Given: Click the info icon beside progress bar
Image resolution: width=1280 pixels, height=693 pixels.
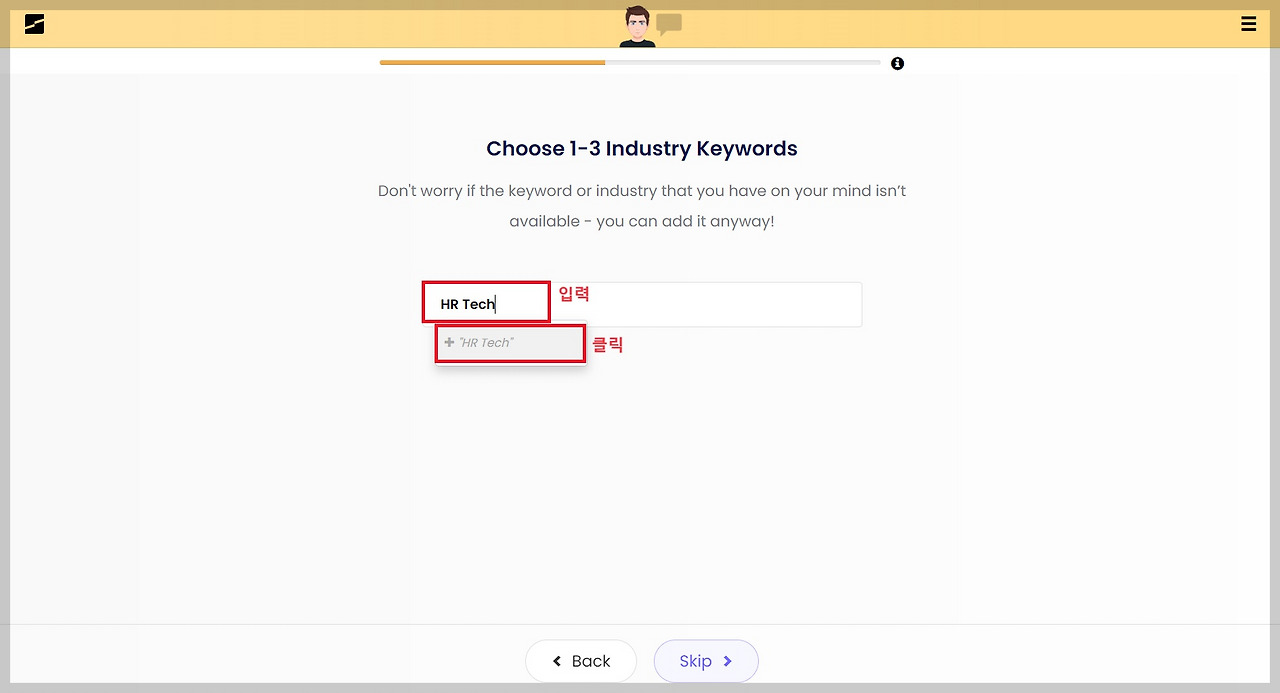Looking at the screenshot, I should click(x=897, y=63).
